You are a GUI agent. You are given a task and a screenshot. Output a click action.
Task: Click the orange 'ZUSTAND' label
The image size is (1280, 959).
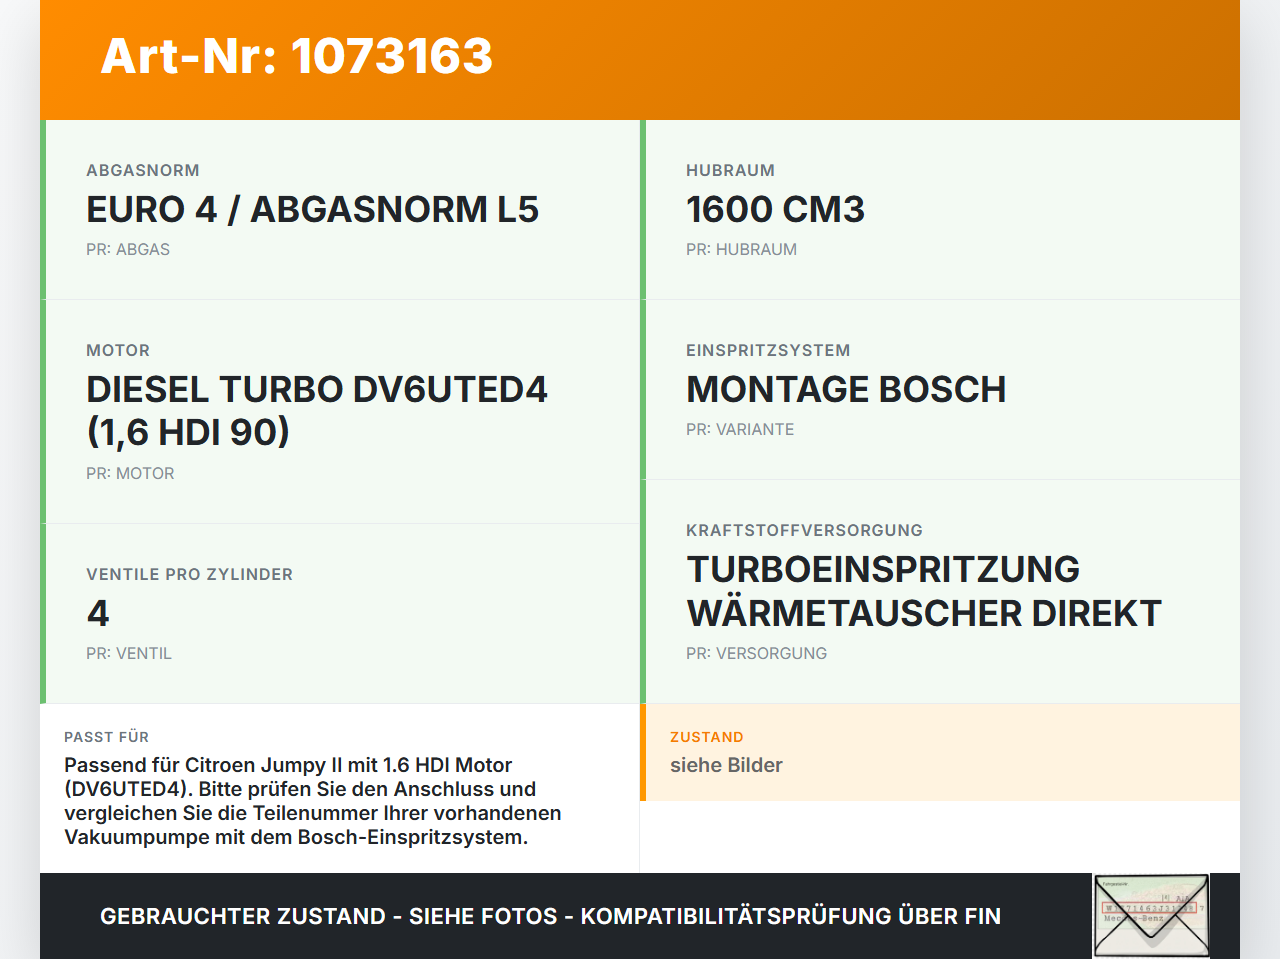coord(707,737)
